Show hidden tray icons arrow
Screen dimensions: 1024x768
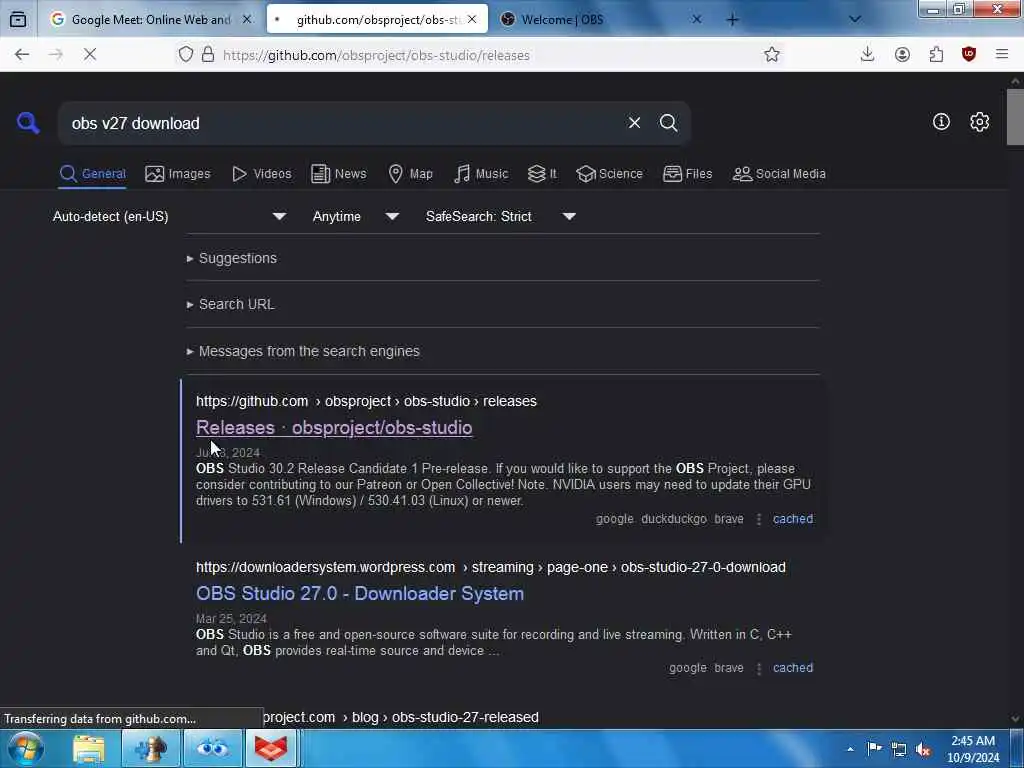(850, 748)
